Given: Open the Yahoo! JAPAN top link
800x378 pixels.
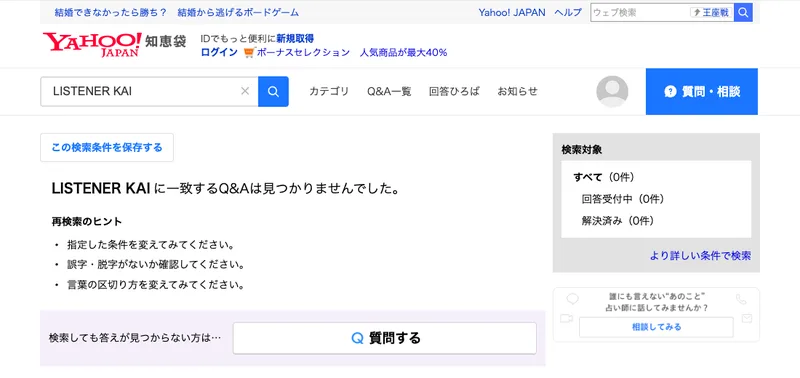Looking at the screenshot, I should pyautogui.click(x=512, y=13).
